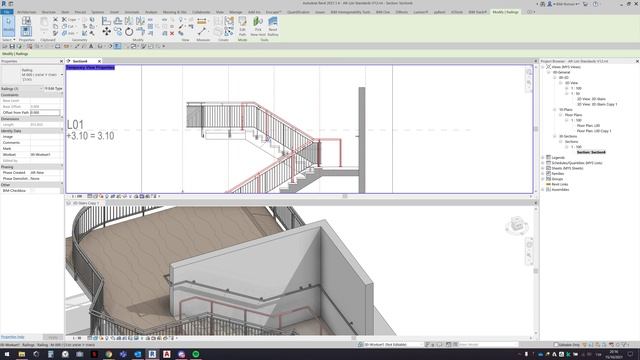Click Reset Railing tool
The image size is (640, 360).
(x=273, y=26)
